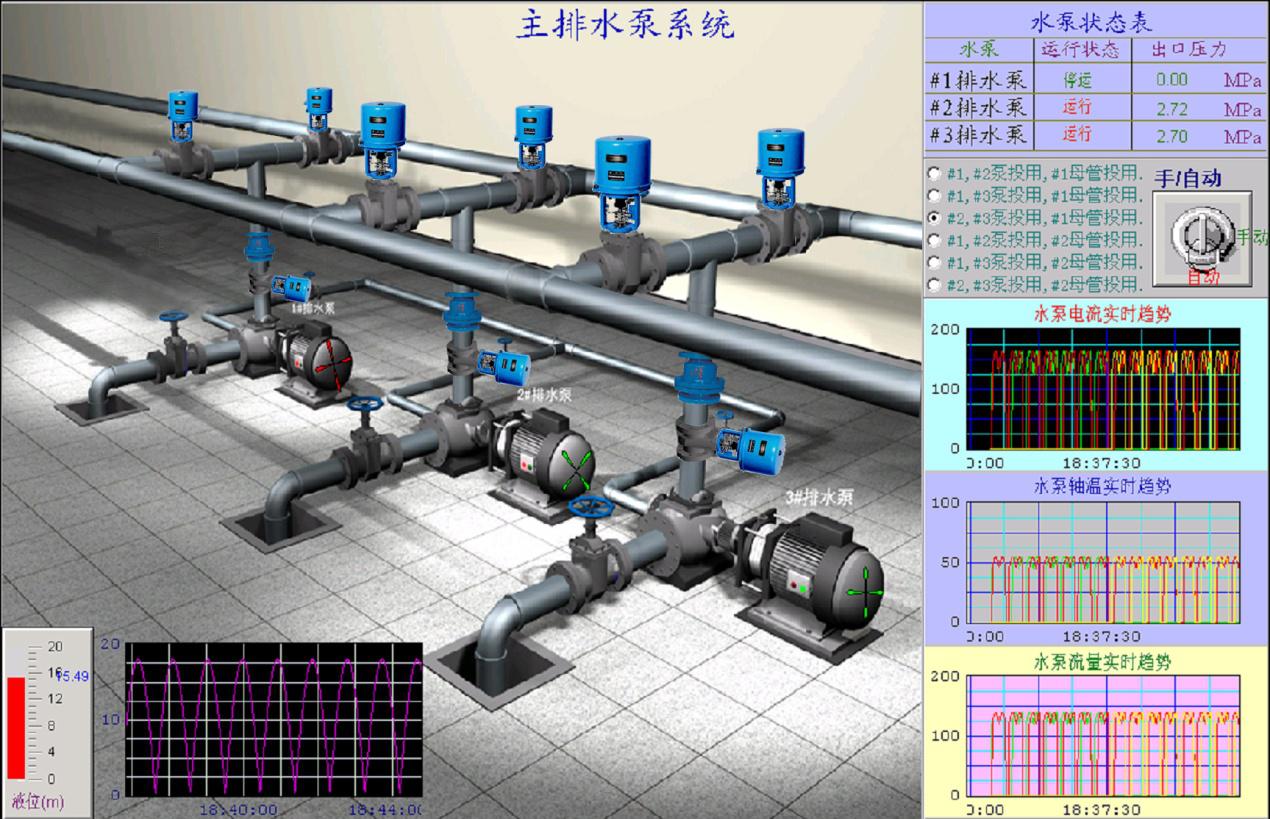Image resolution: width=1270 pixels, height=819 pixels.
Task: Open the 水泵电流实时趋势 chart
Action: (1103, 388)
